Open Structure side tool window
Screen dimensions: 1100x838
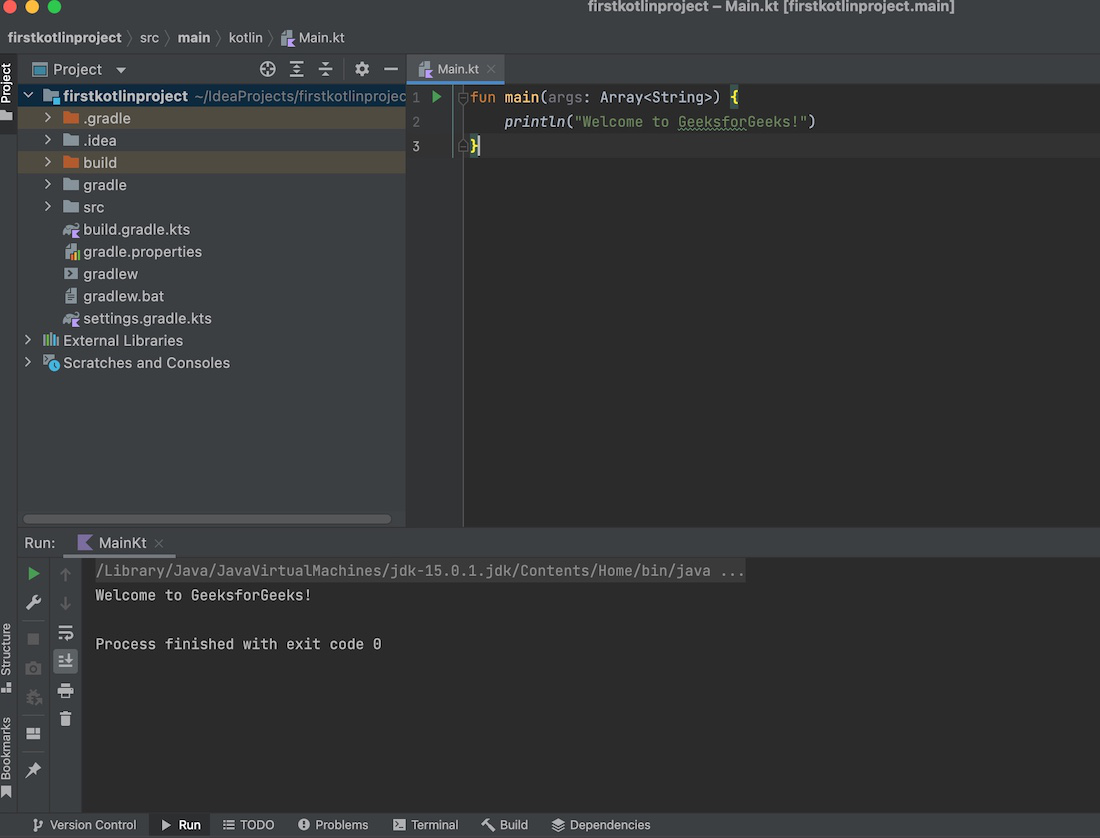click(7, 657)
